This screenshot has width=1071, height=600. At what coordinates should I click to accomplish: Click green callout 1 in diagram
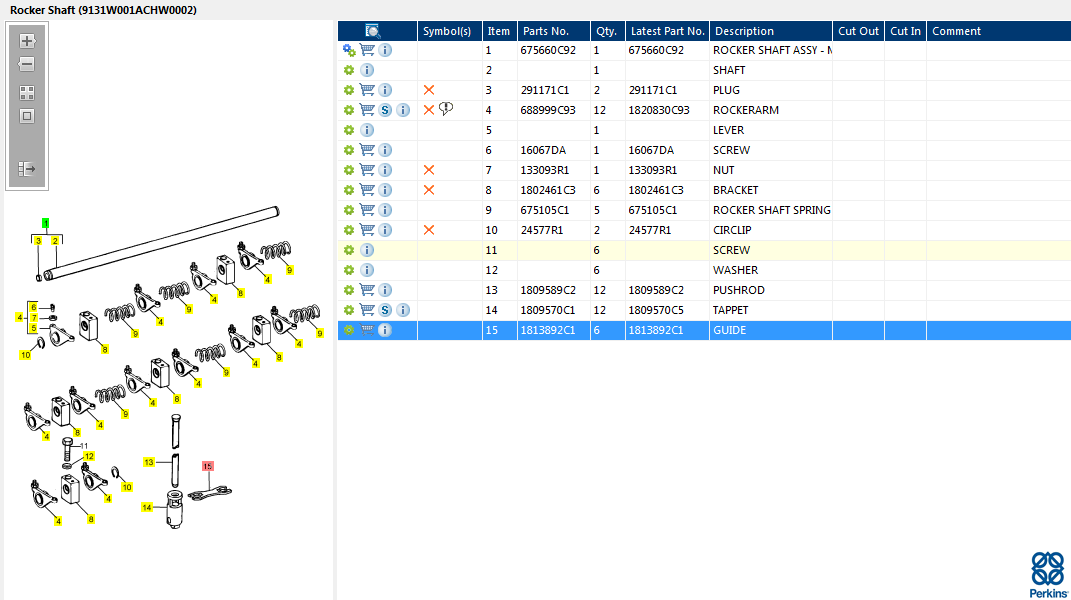[x=46, y=223]
